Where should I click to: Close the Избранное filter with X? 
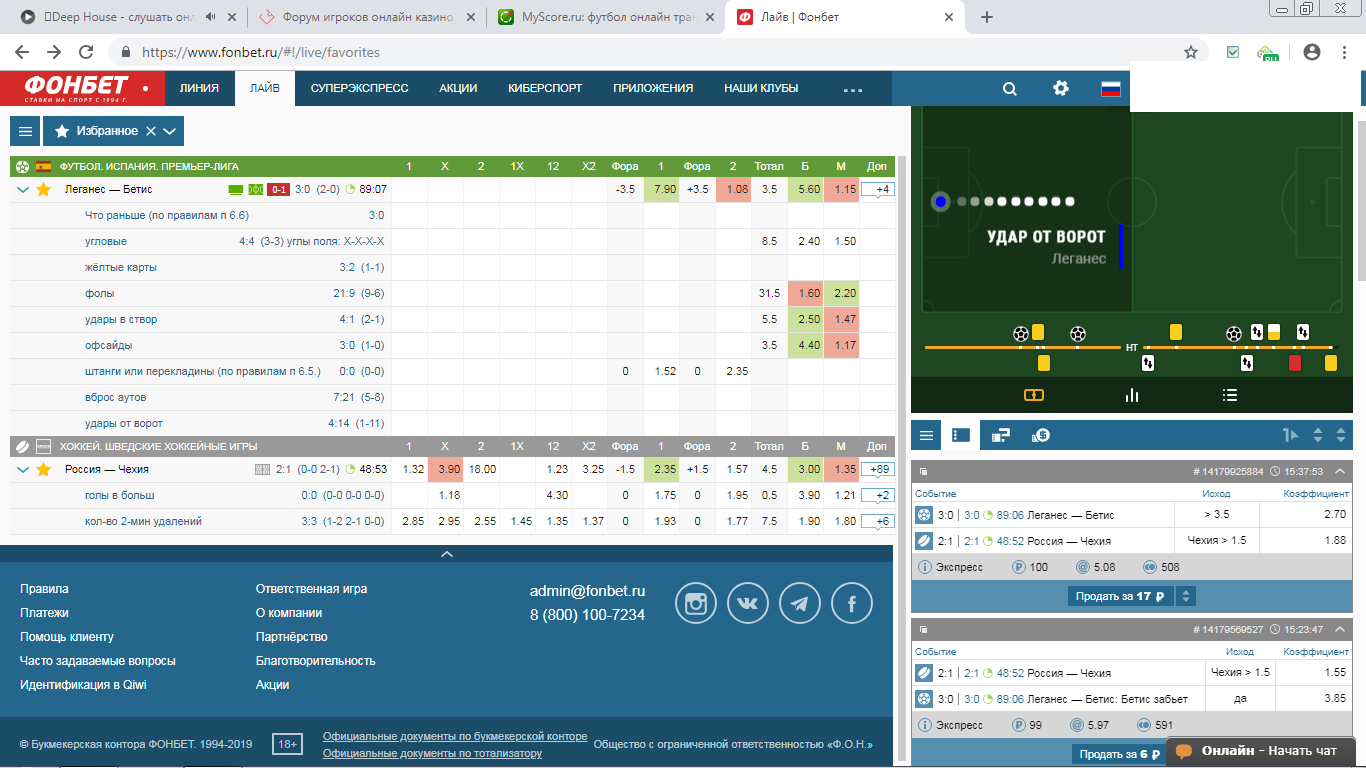tap(151, 131)
